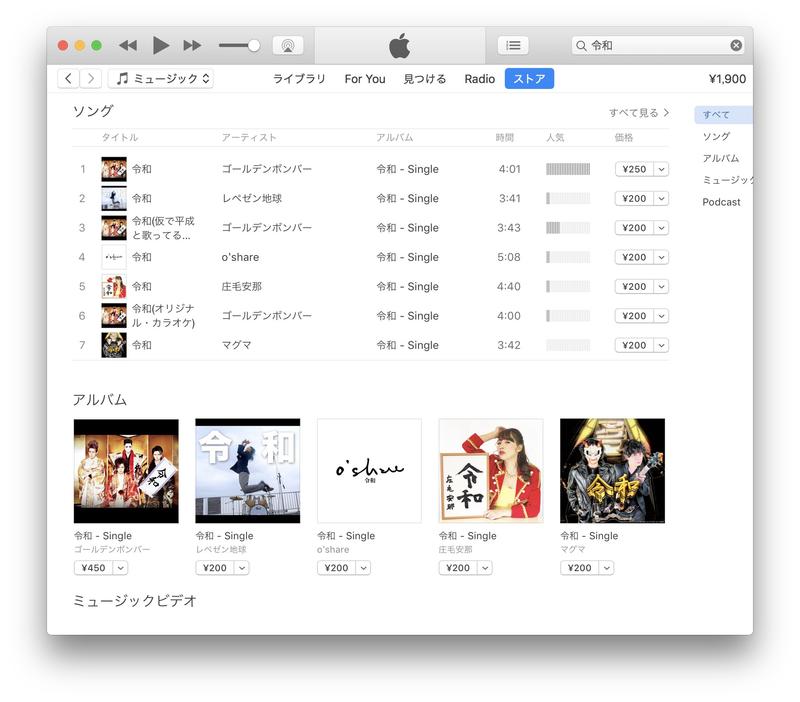This screenshot has width=800, height=702.
Task: Go back with the left chevron
Action: point(68,79)
